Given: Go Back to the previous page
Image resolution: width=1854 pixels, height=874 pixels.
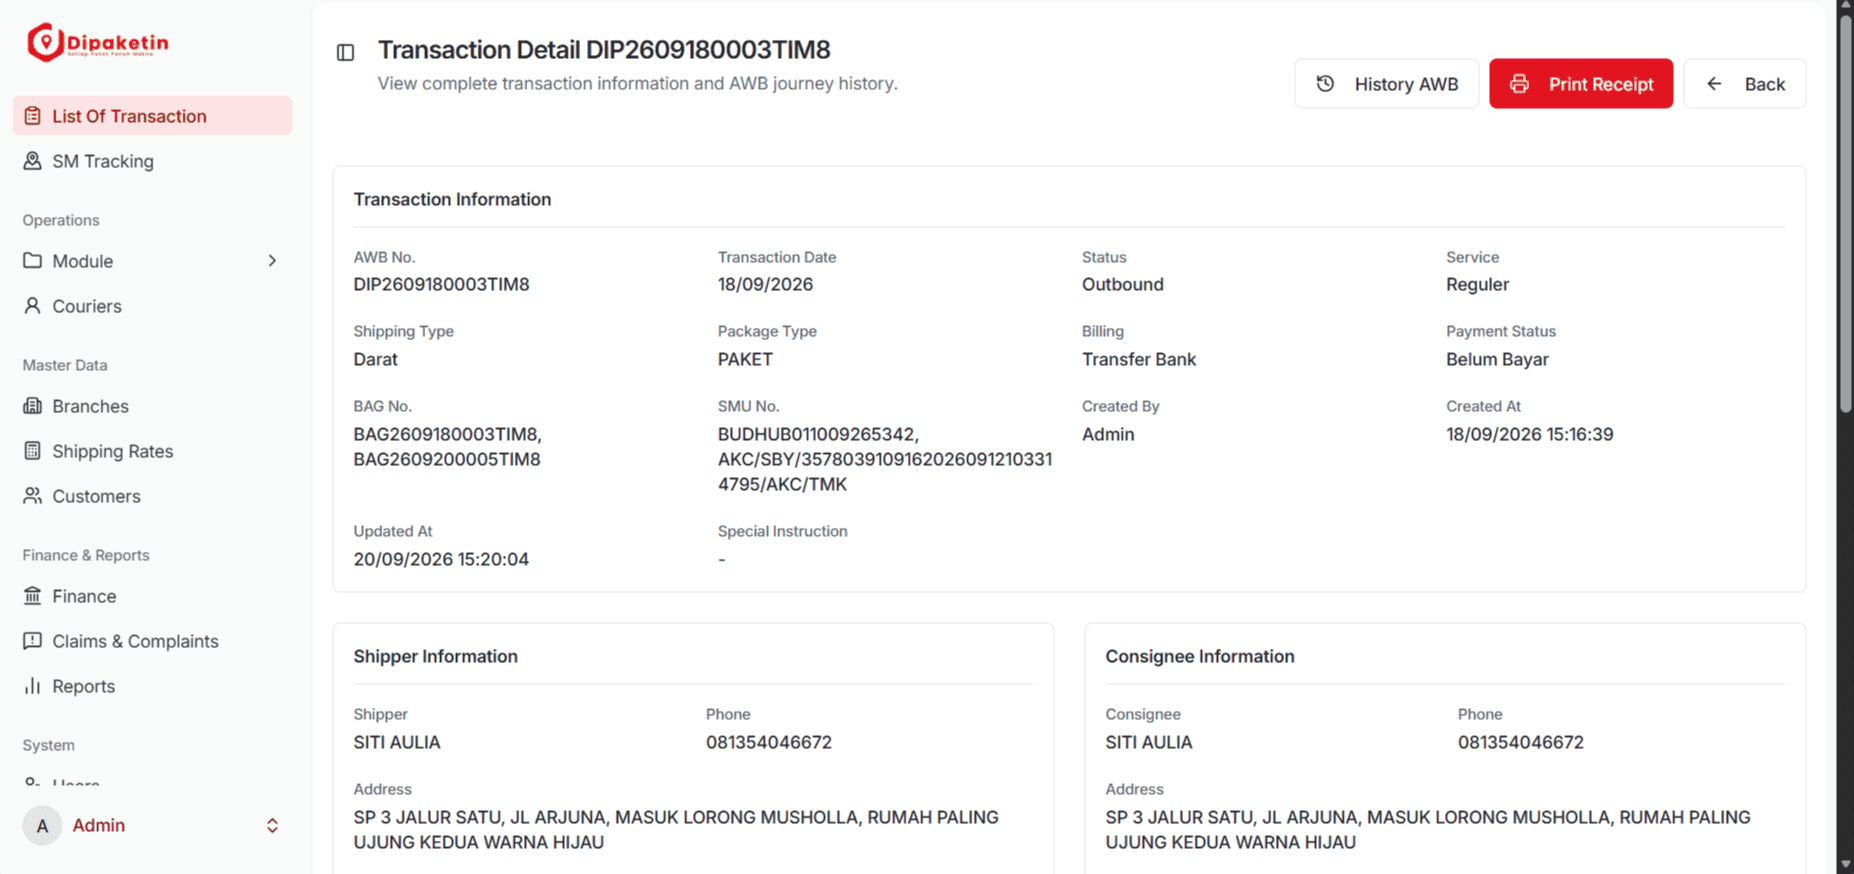Looking at the screenshot, I should [1745, 84].
